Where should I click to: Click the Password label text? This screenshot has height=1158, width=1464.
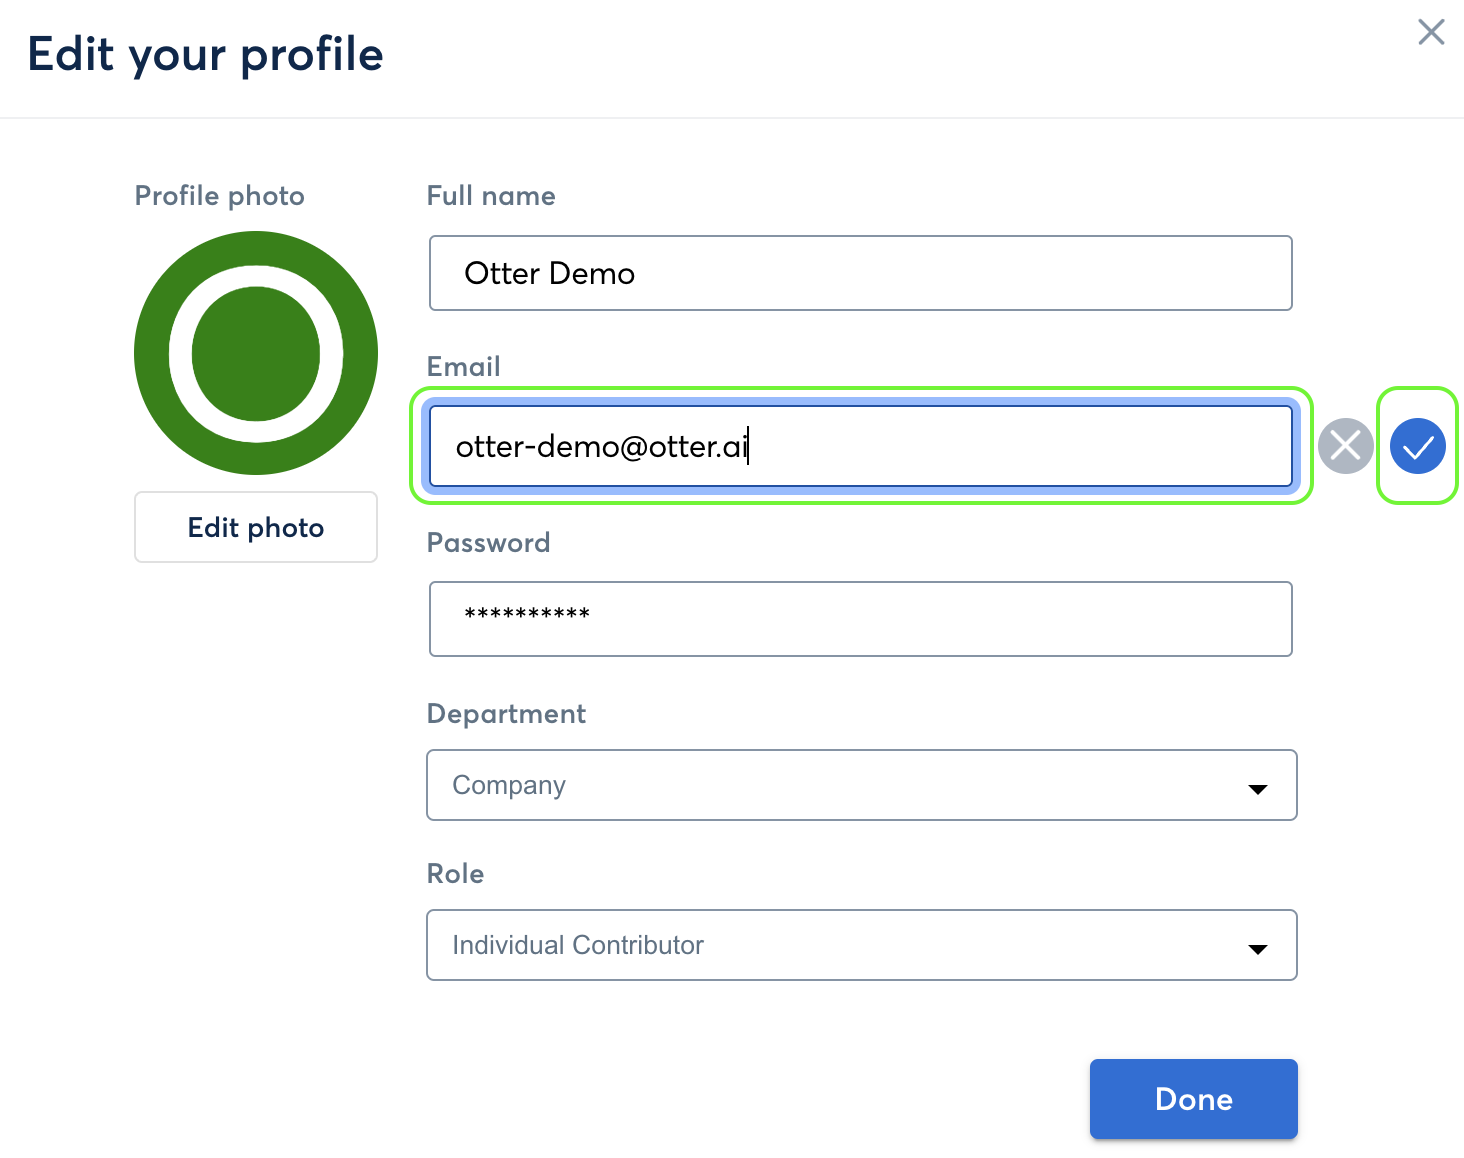click(488, 543)
